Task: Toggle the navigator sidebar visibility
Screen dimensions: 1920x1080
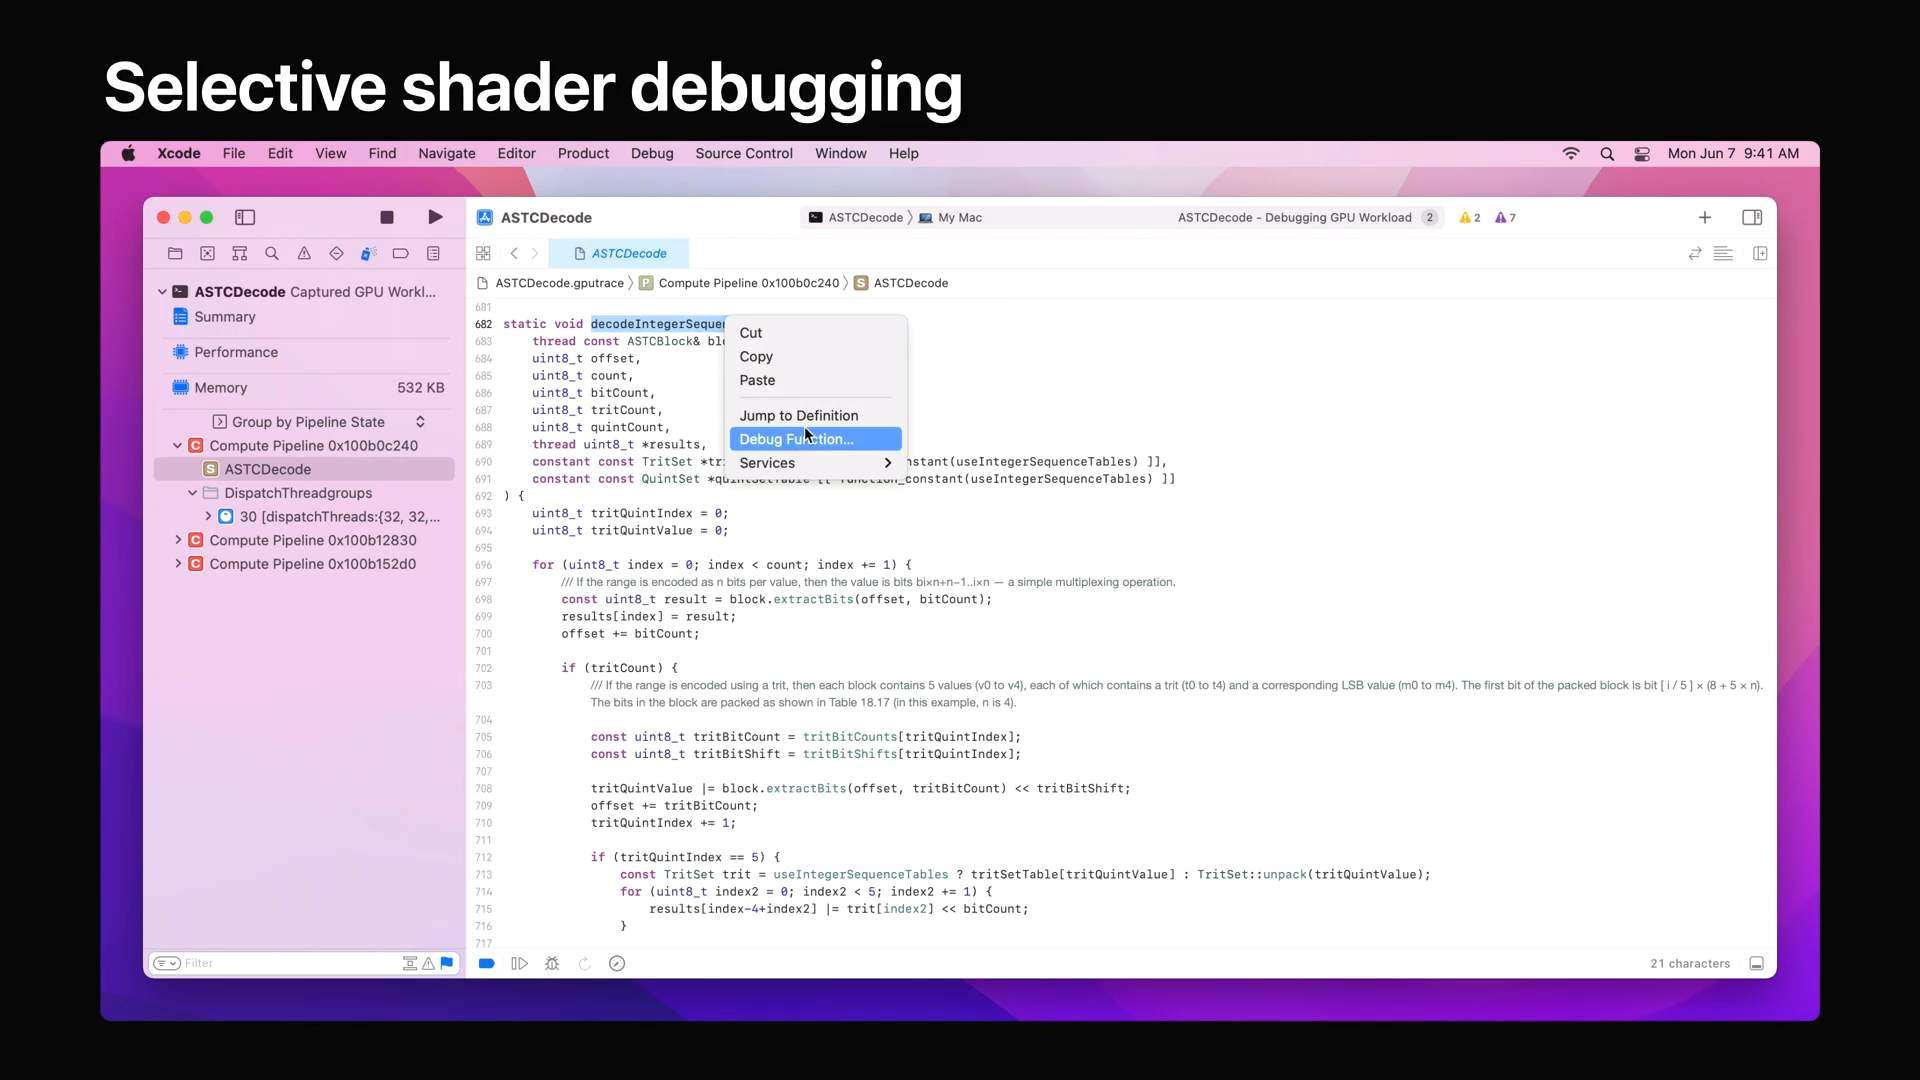Action: click(x=245, y=217)
